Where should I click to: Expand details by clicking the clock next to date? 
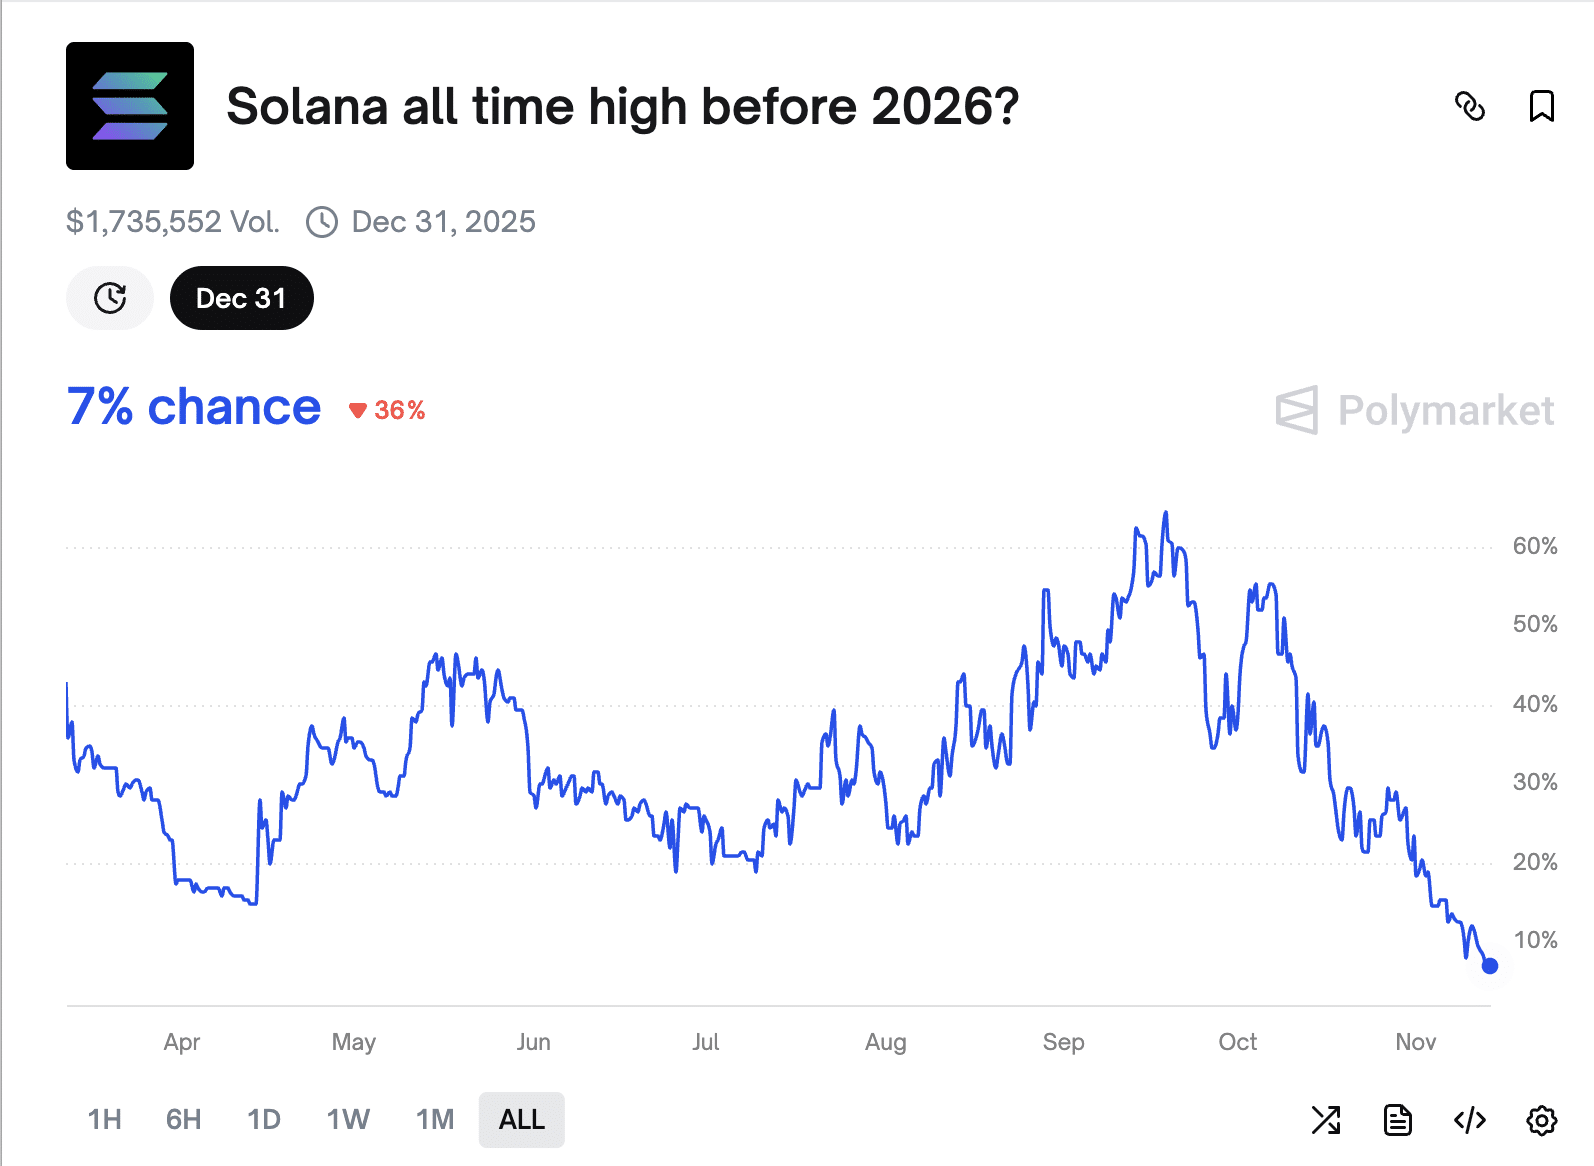pyautogui.click(x=322, y=222)
